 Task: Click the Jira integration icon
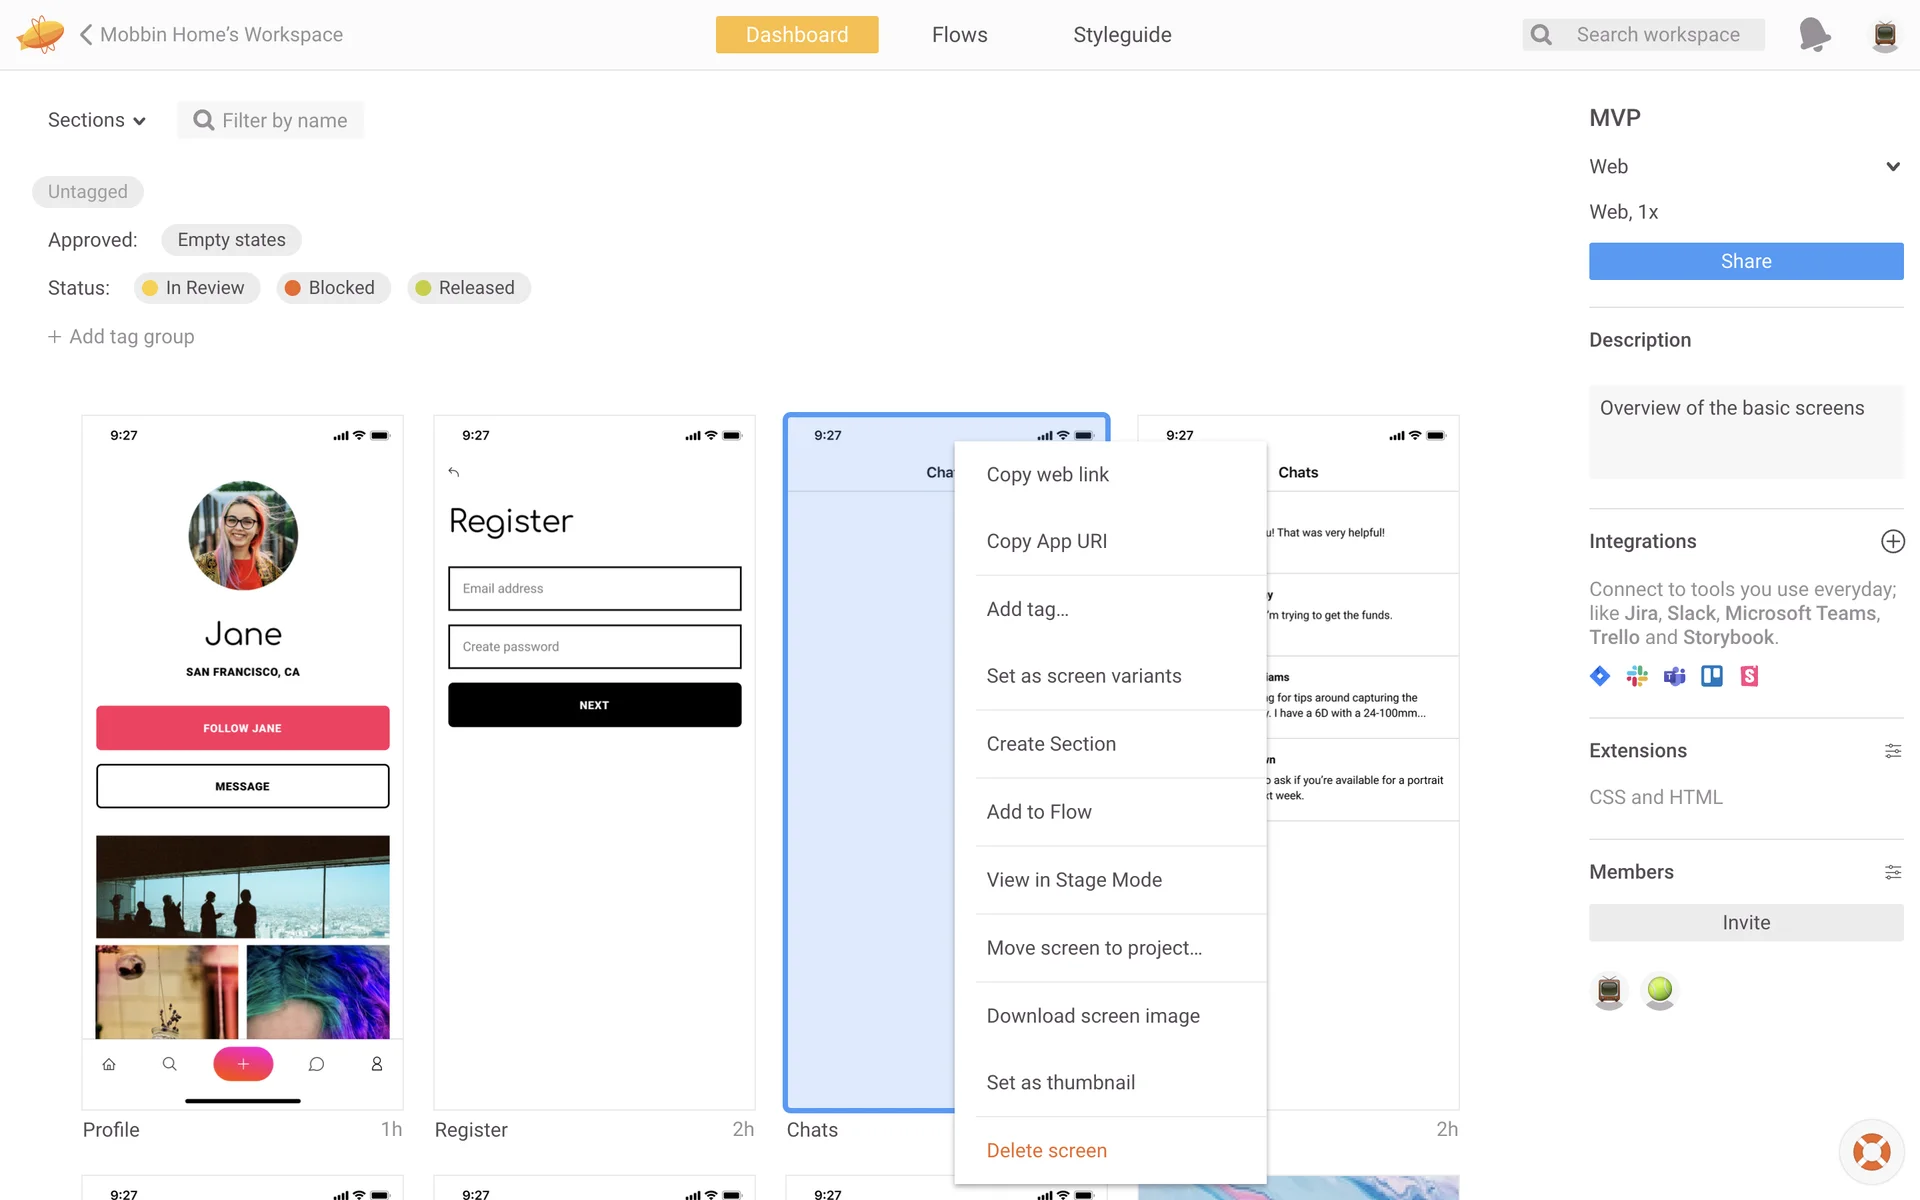(1600, 676)
